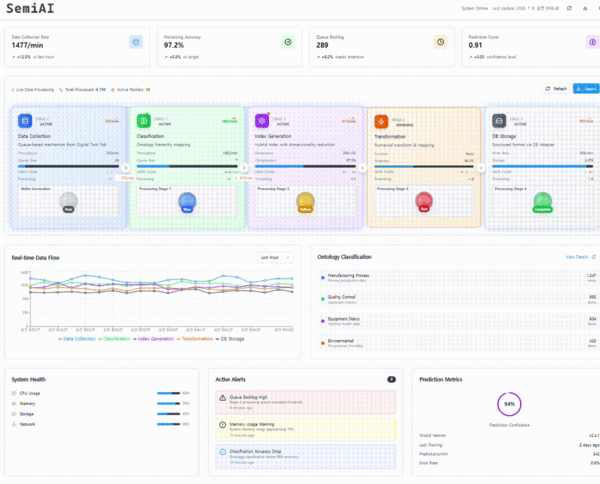
Task: Click the DB Storage stage icon
Action: pyautogui.click(x=499, y=120)
